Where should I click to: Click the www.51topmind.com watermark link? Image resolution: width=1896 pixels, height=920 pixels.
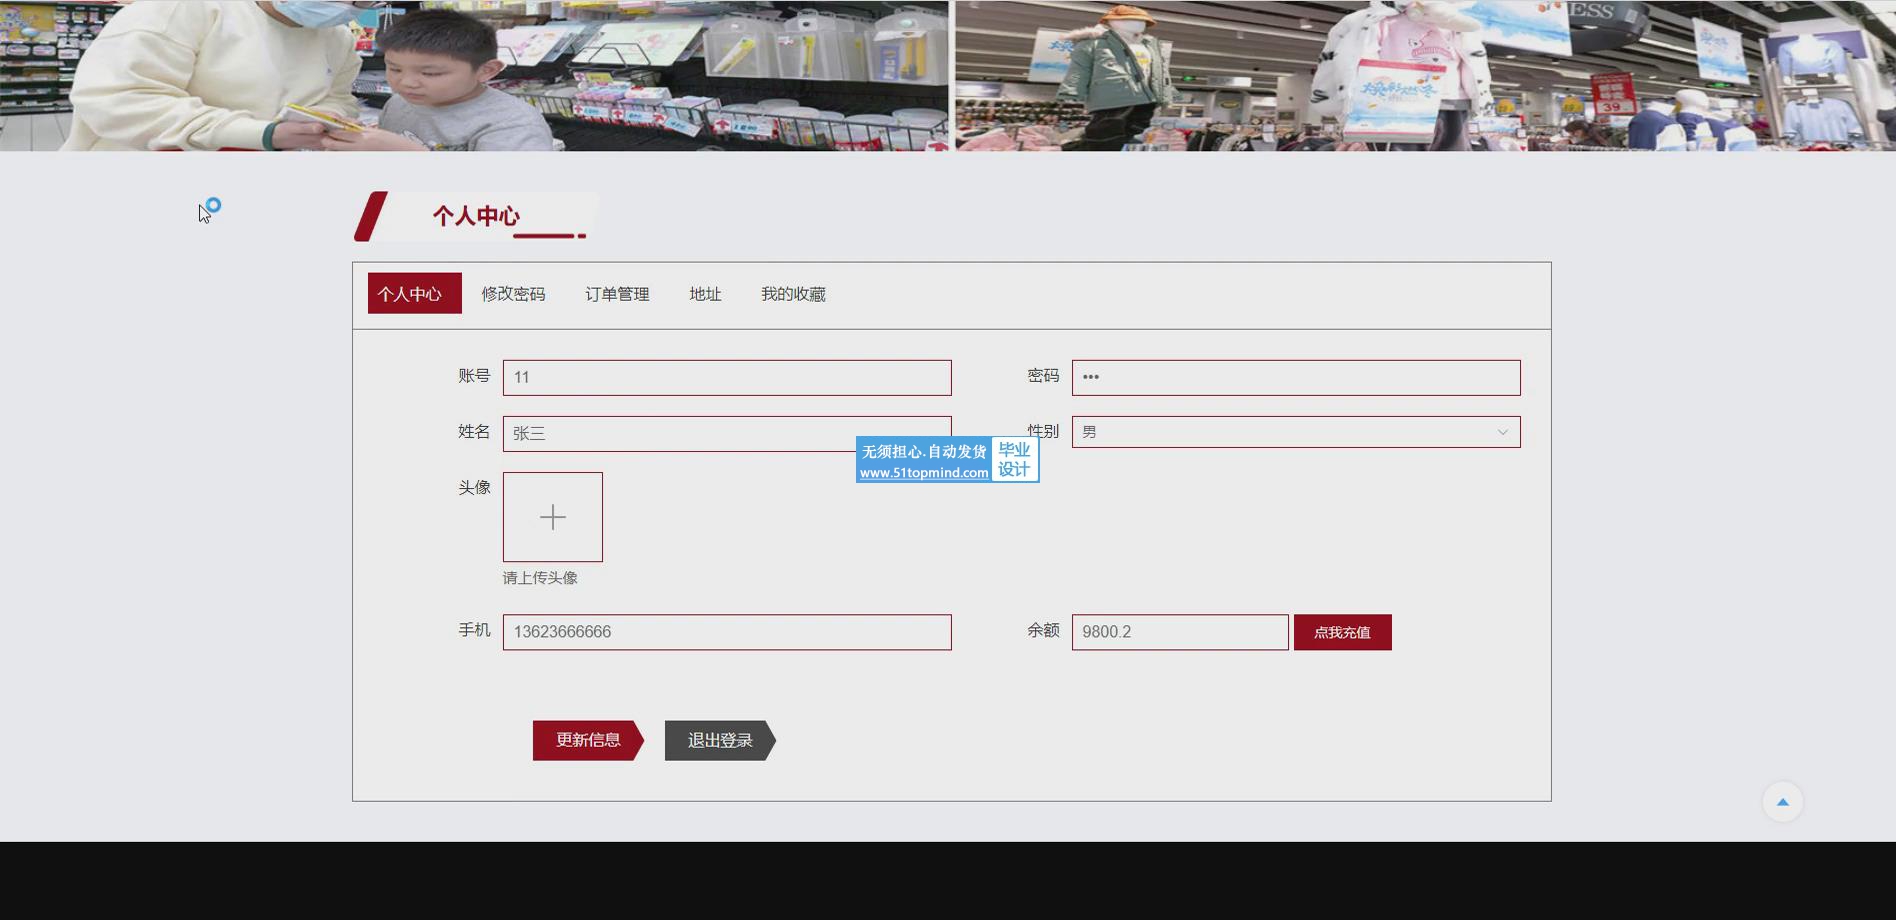[x=923, y=473]
